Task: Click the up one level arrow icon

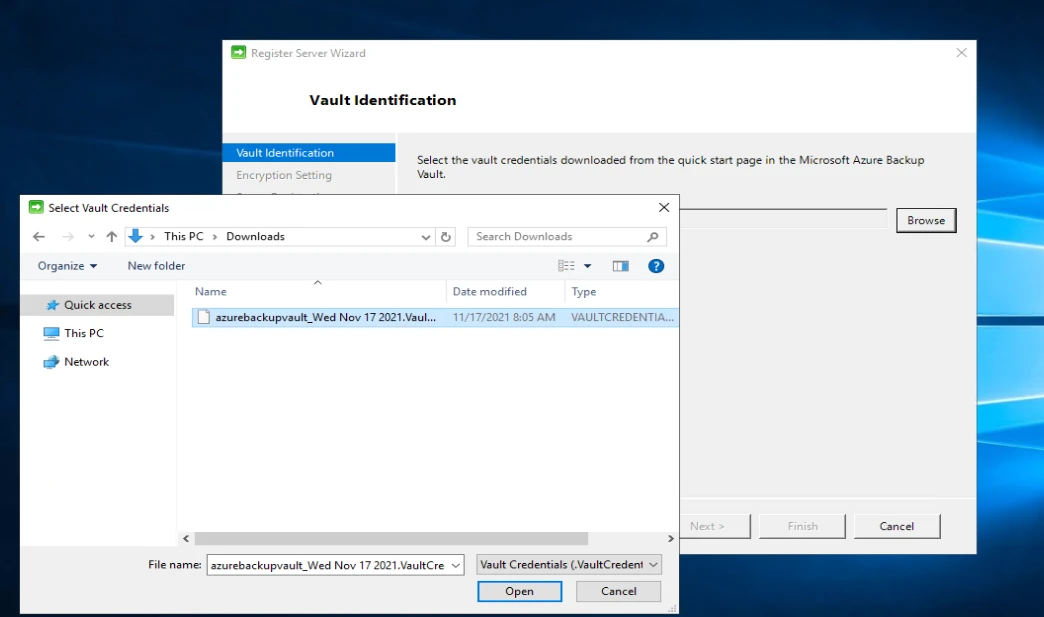Action: [112, 236]
